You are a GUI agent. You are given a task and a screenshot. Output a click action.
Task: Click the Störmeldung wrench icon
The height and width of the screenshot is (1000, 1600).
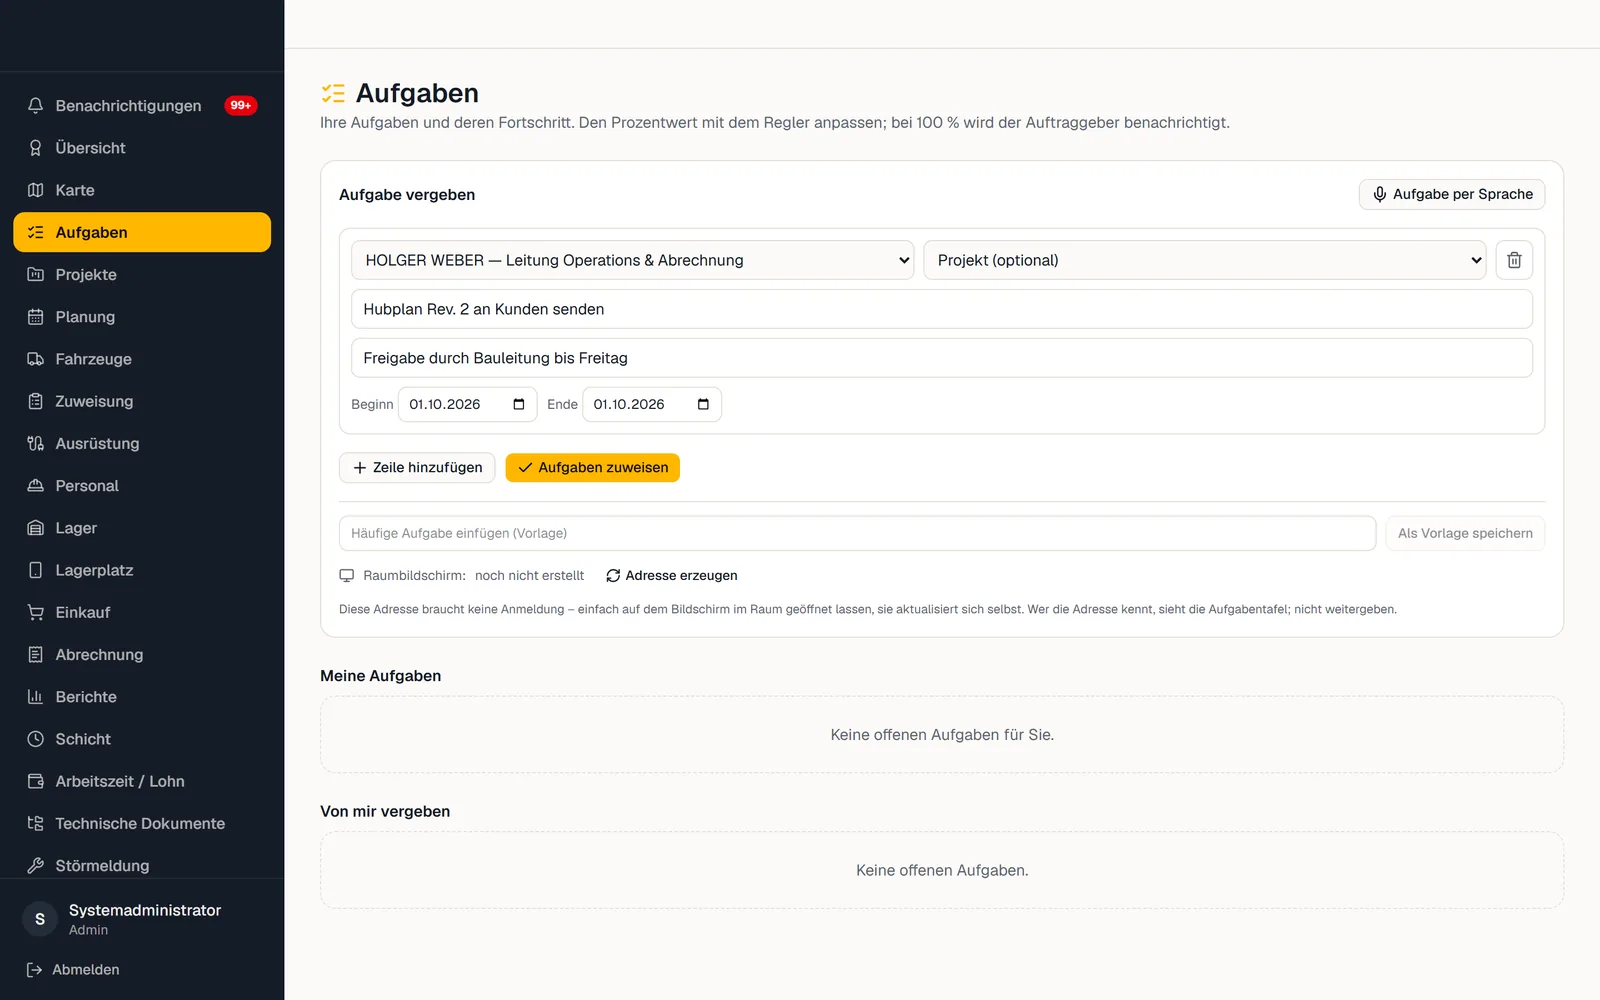click(x=36, y=866)
